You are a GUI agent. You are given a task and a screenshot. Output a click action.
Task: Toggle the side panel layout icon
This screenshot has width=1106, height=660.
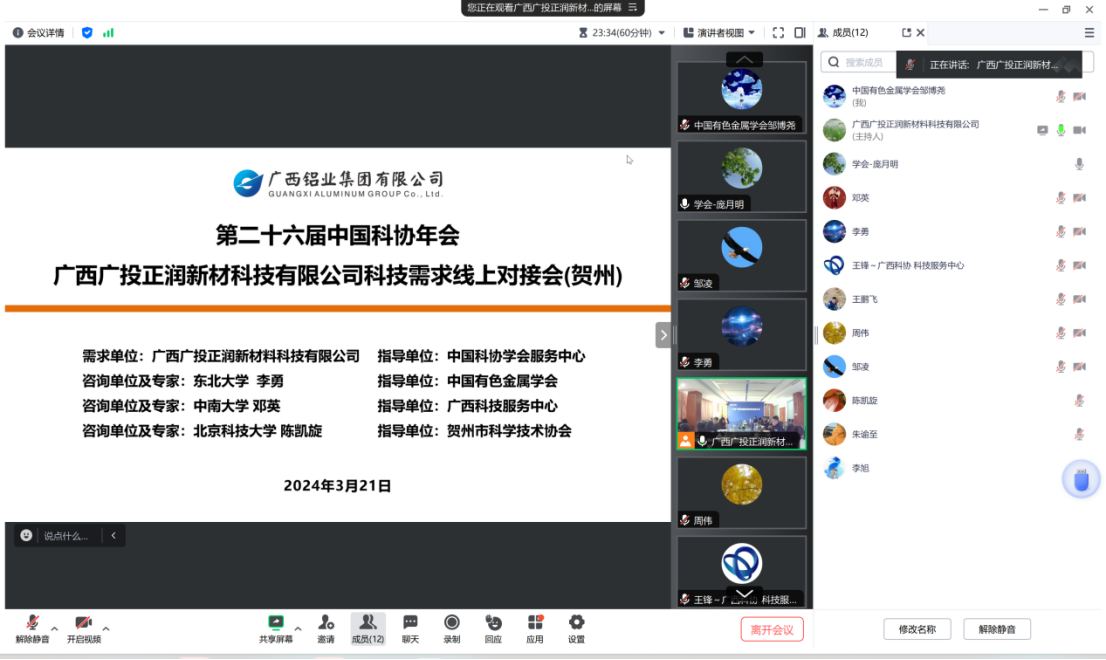[x=800, y=32]
